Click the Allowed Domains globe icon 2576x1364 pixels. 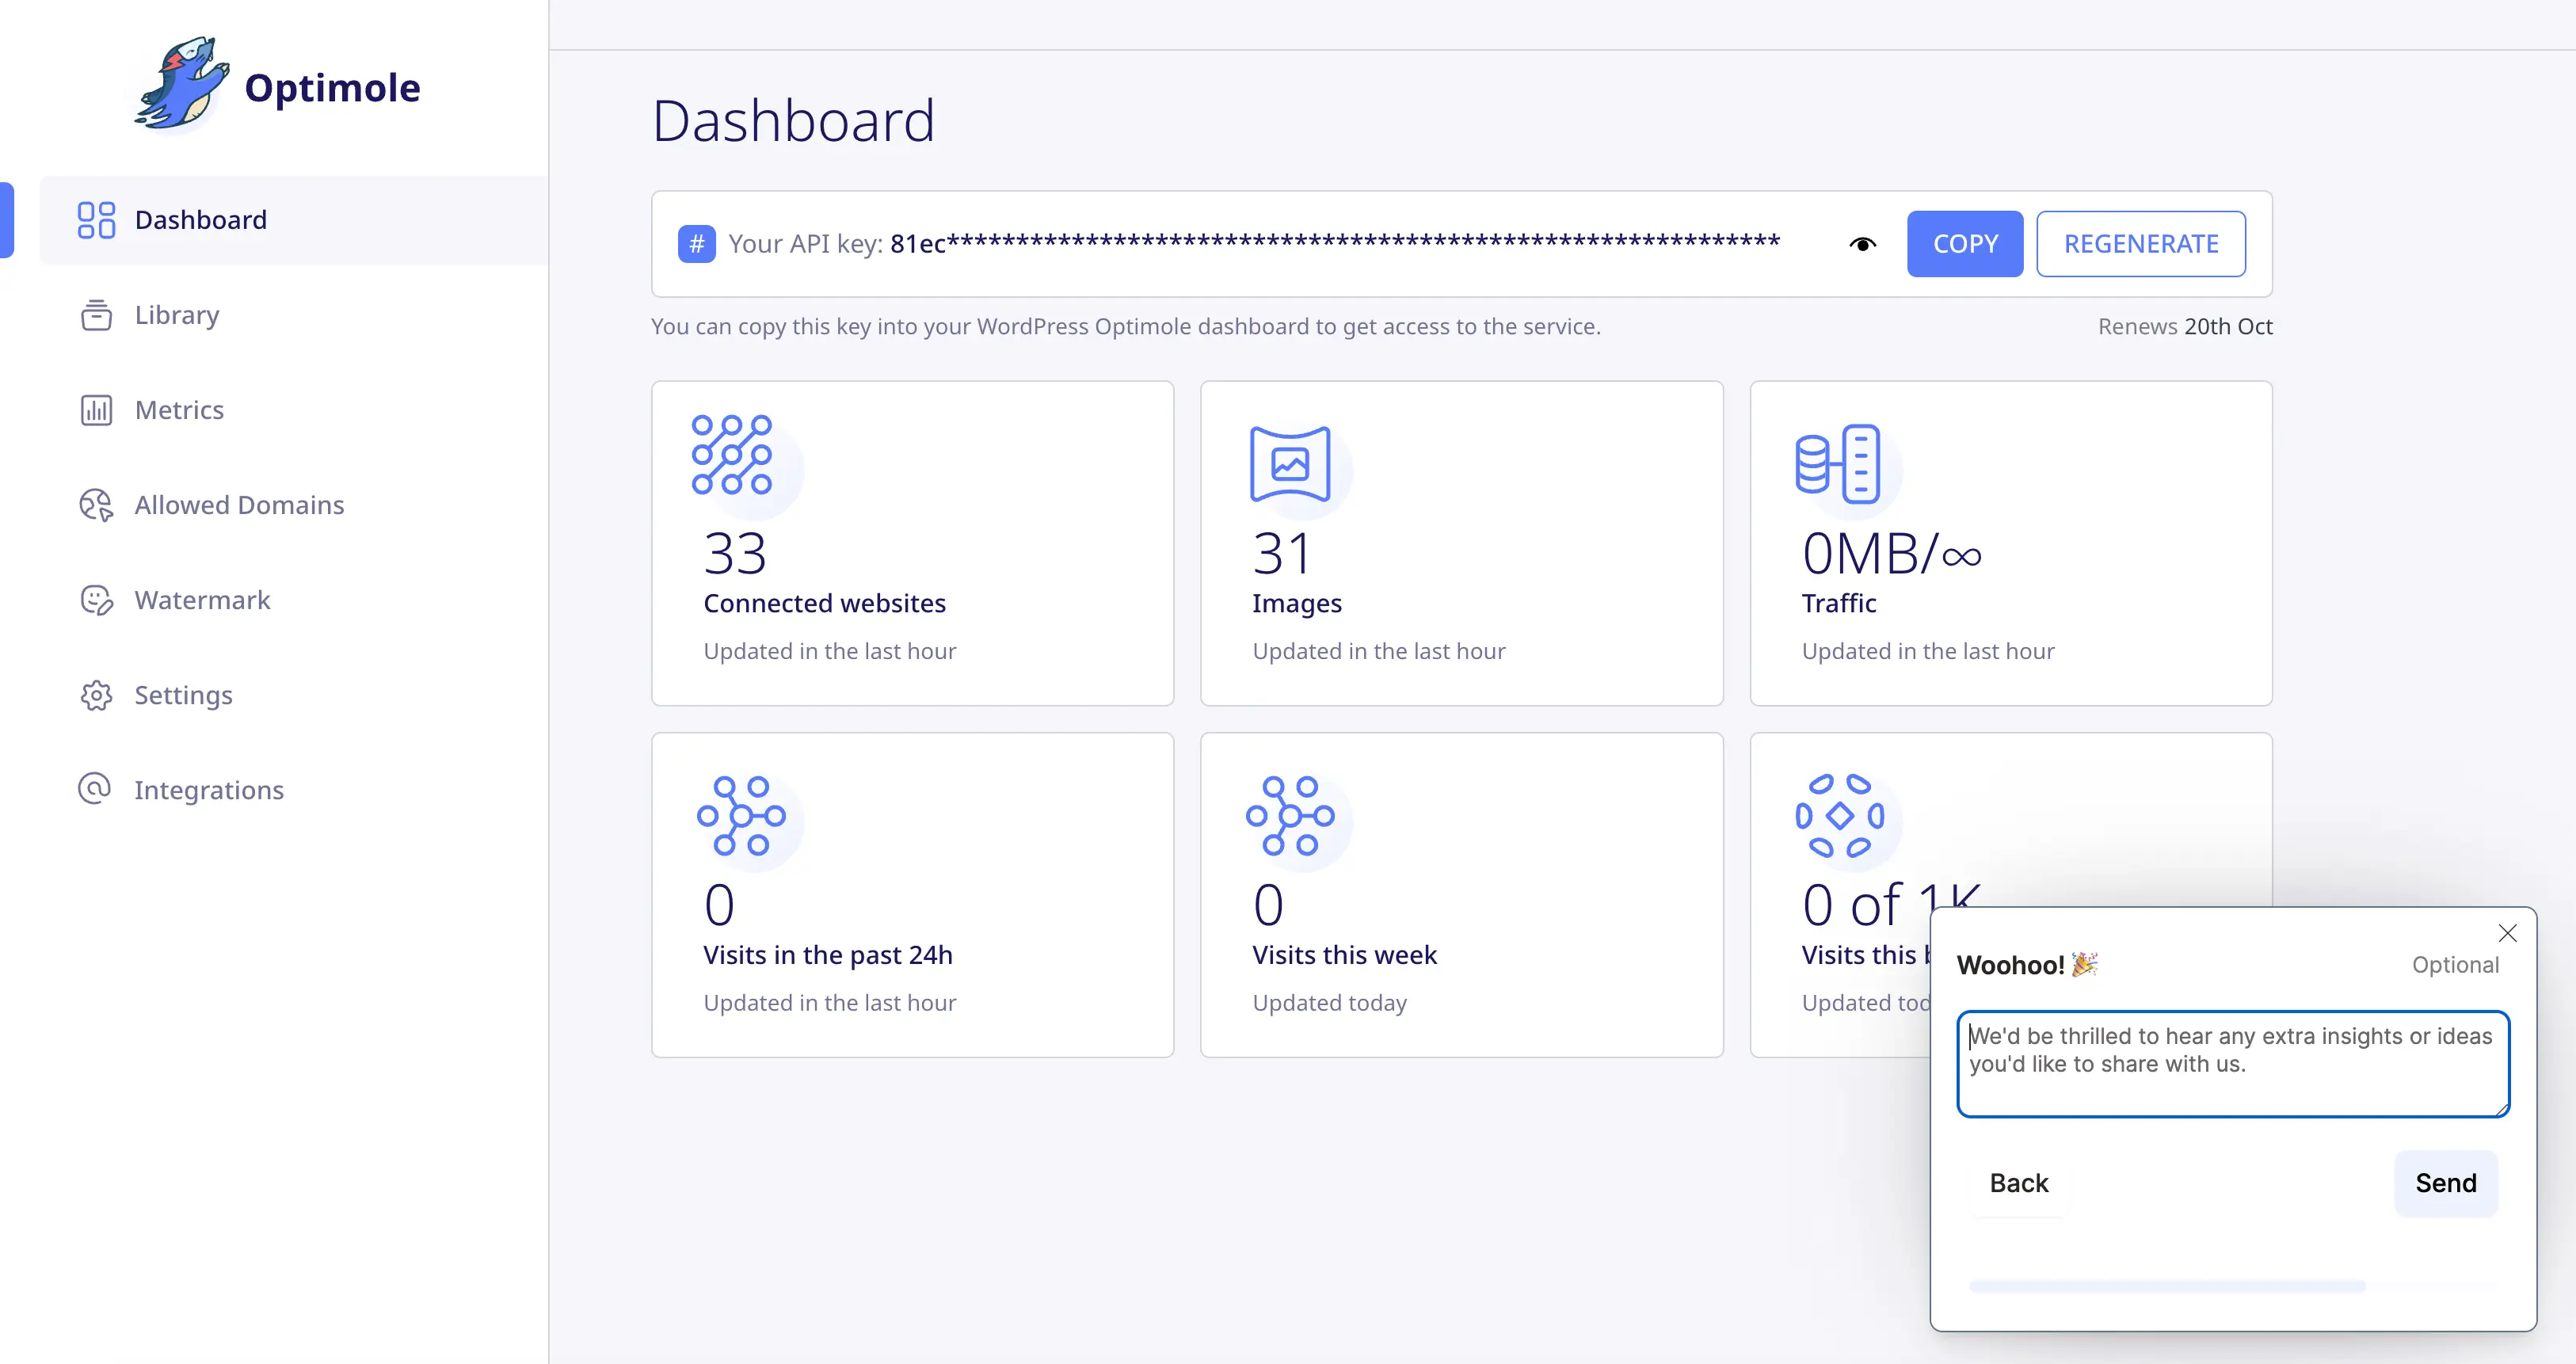pyautogui.click(x=96, y=505)
